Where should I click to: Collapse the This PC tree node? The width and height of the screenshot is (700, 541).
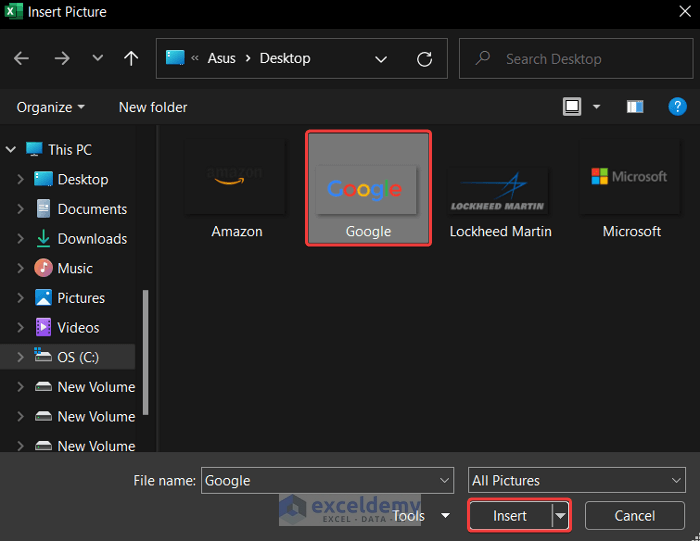11,150
